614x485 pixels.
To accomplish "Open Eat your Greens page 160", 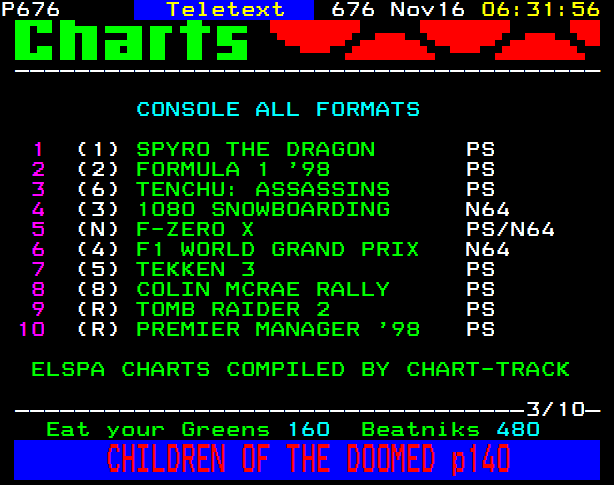I will [188, 429].
